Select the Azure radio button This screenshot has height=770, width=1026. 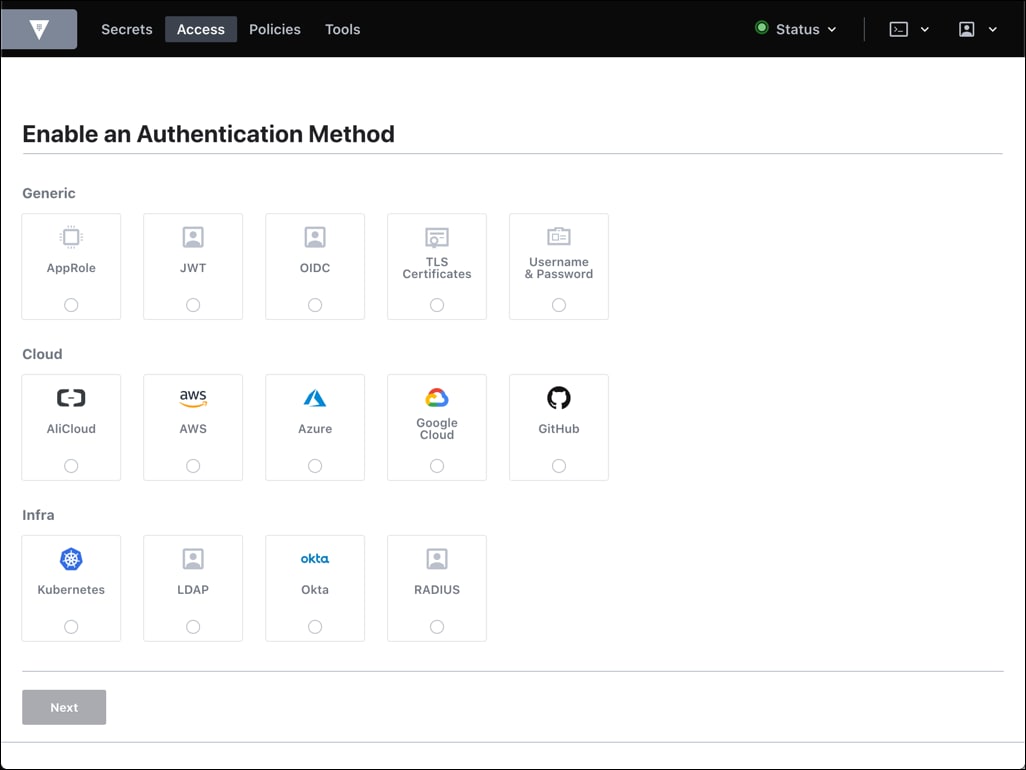click(315, 466)
